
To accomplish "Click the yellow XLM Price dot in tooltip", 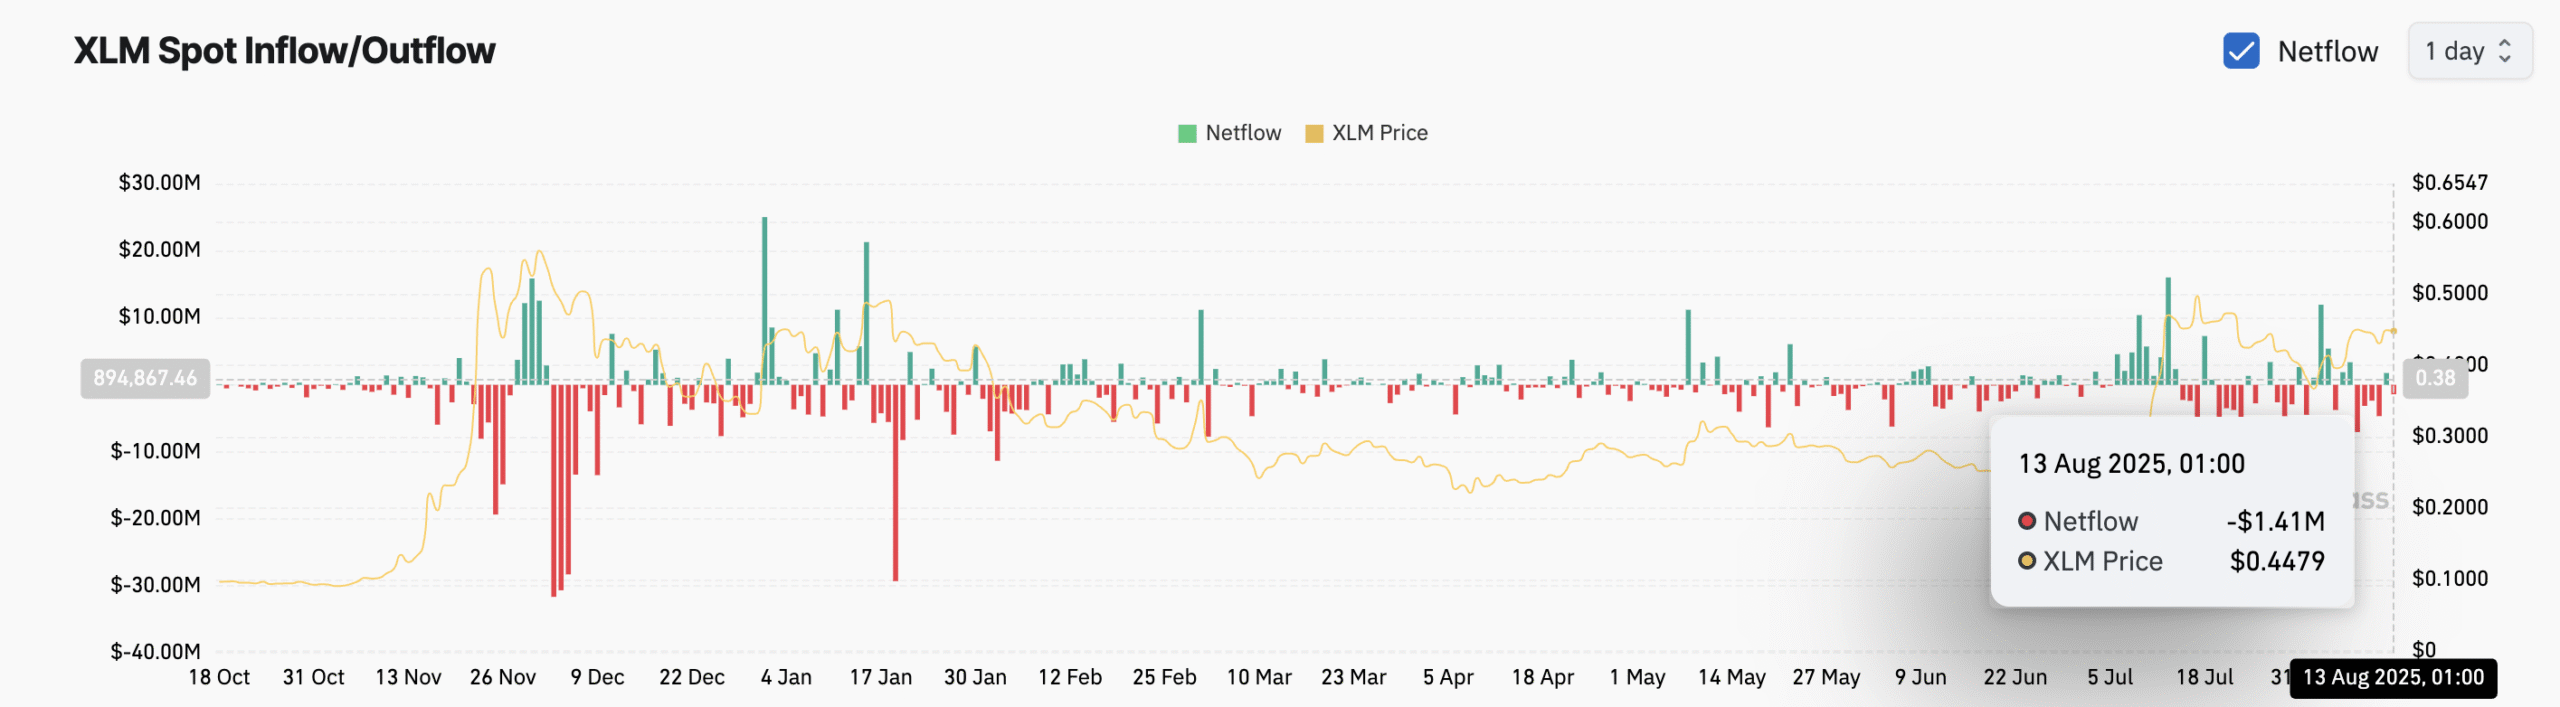I will pos(2027,561).
